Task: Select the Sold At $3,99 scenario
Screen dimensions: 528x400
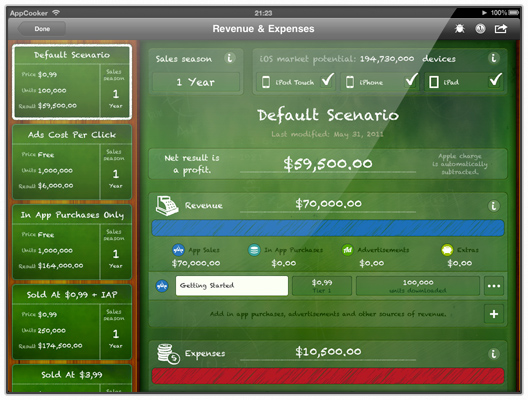Action: [x=72, y=378]
